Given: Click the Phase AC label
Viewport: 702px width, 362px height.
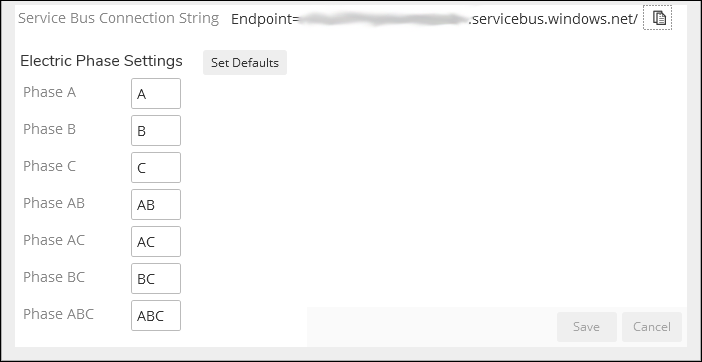Looking at the screenshot, I should coord(54,240).
